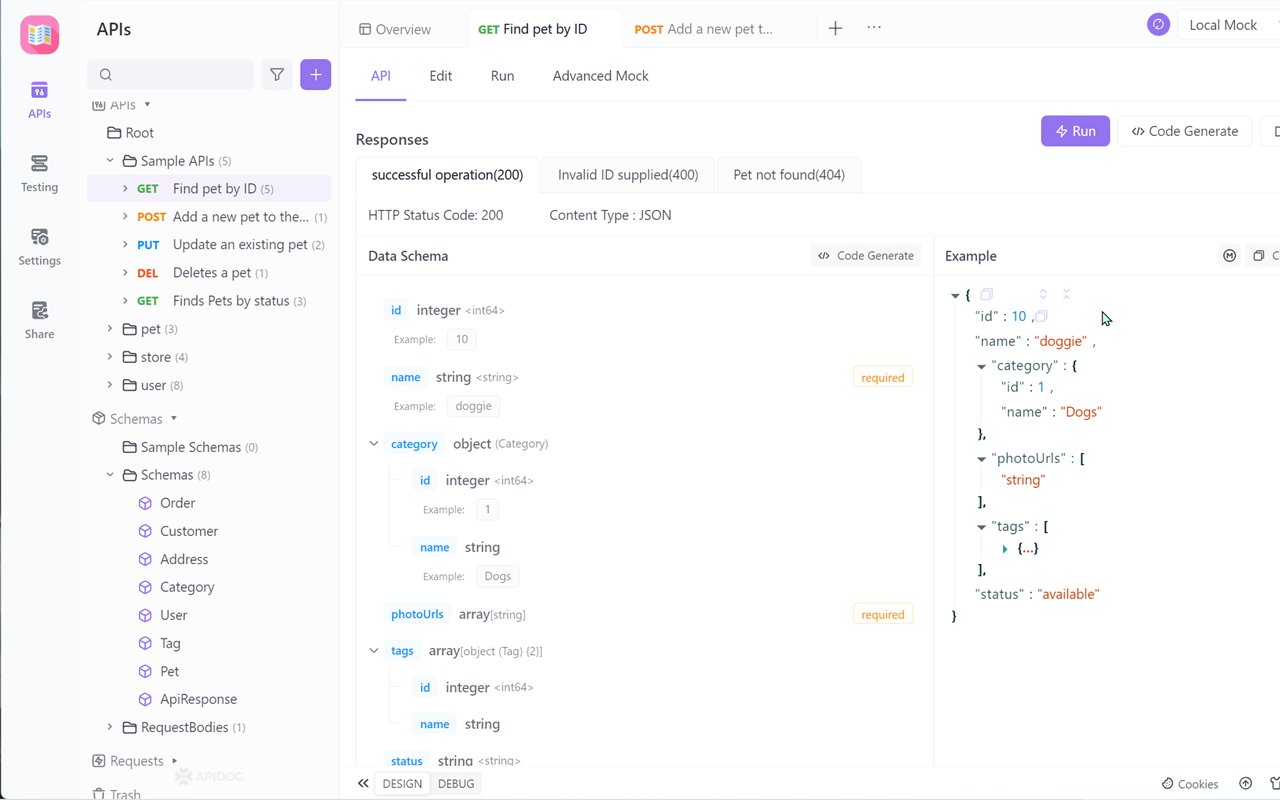1280x800 pixels.
Task: Expand the tags array in the Example JSON
Action: [x=1005, y=548]
